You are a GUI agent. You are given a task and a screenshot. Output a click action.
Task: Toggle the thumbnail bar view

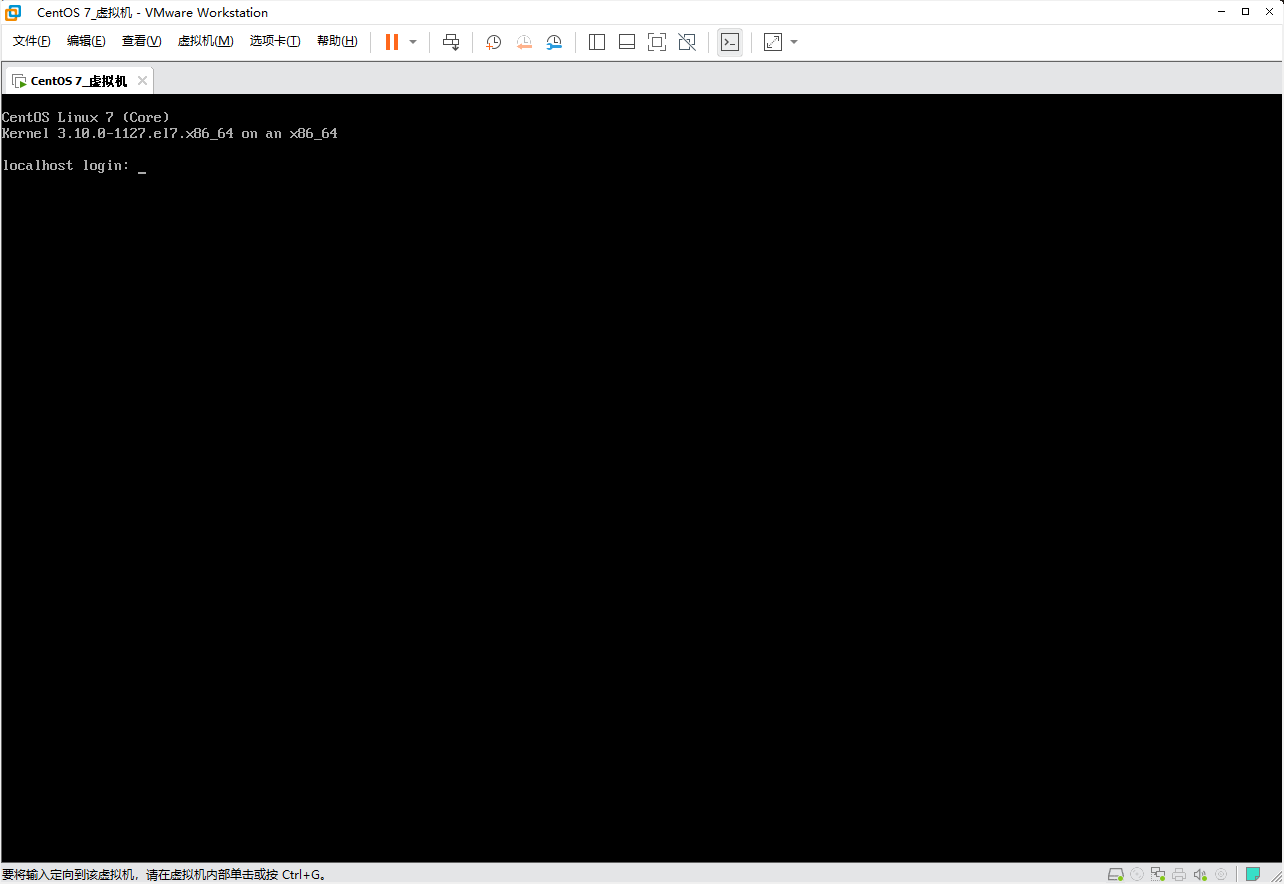(x=627, y=42)
